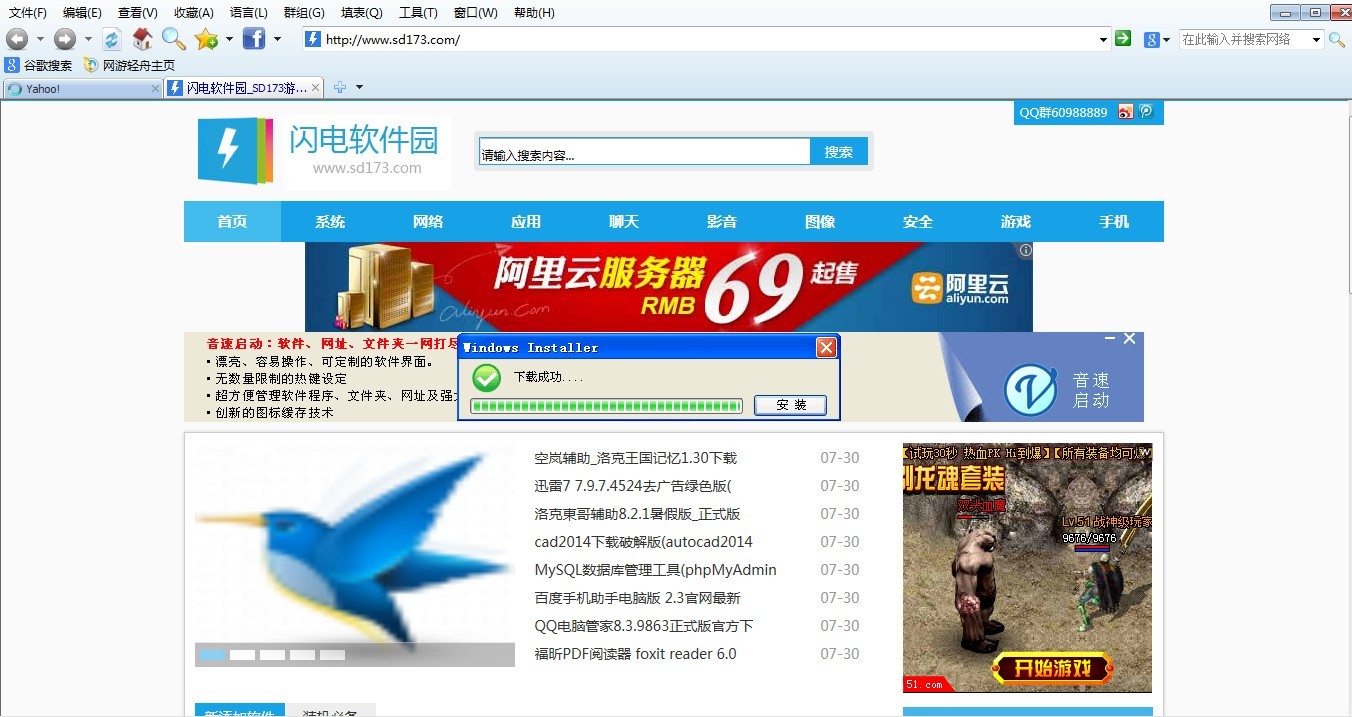Click the blue 搜索 button on site

839,152
